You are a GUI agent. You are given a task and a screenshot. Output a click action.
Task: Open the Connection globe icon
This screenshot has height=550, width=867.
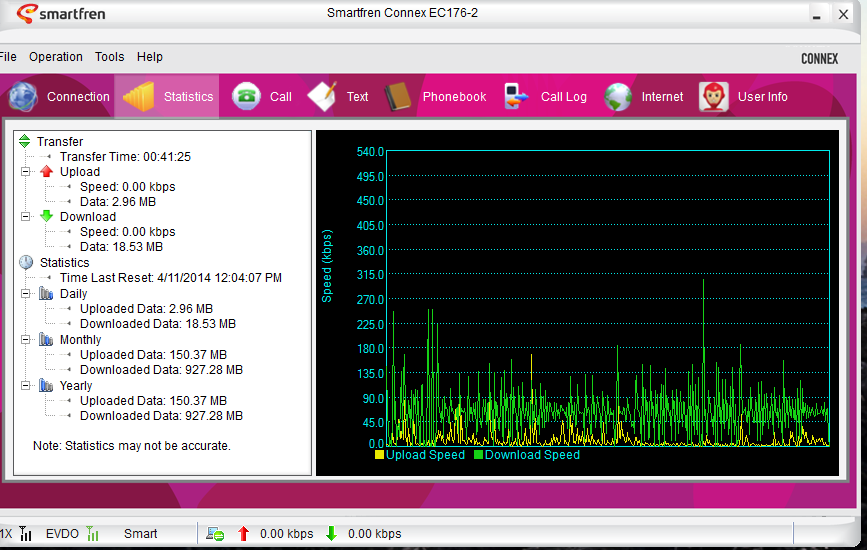(x=23, y=97)
